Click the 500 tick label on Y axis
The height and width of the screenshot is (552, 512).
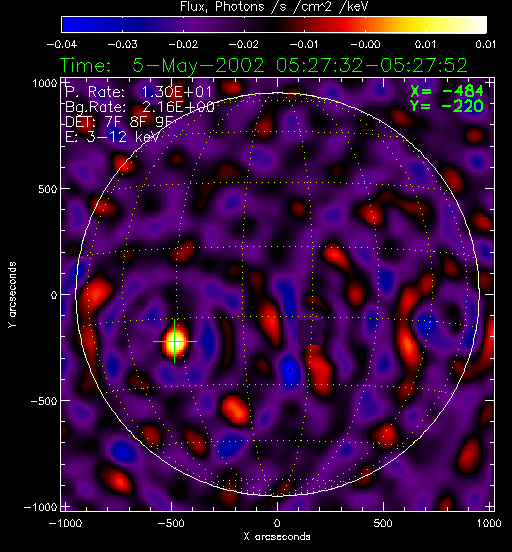click(48, 189)
